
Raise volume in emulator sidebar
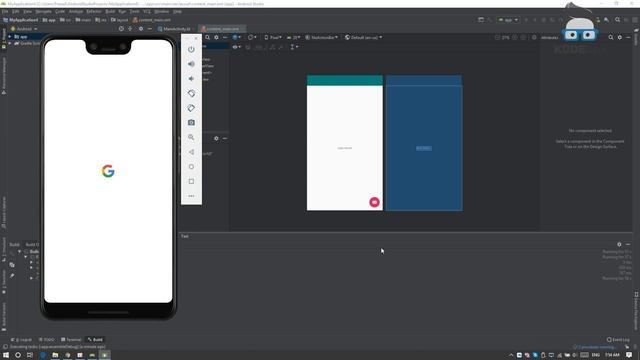[191, 64]
